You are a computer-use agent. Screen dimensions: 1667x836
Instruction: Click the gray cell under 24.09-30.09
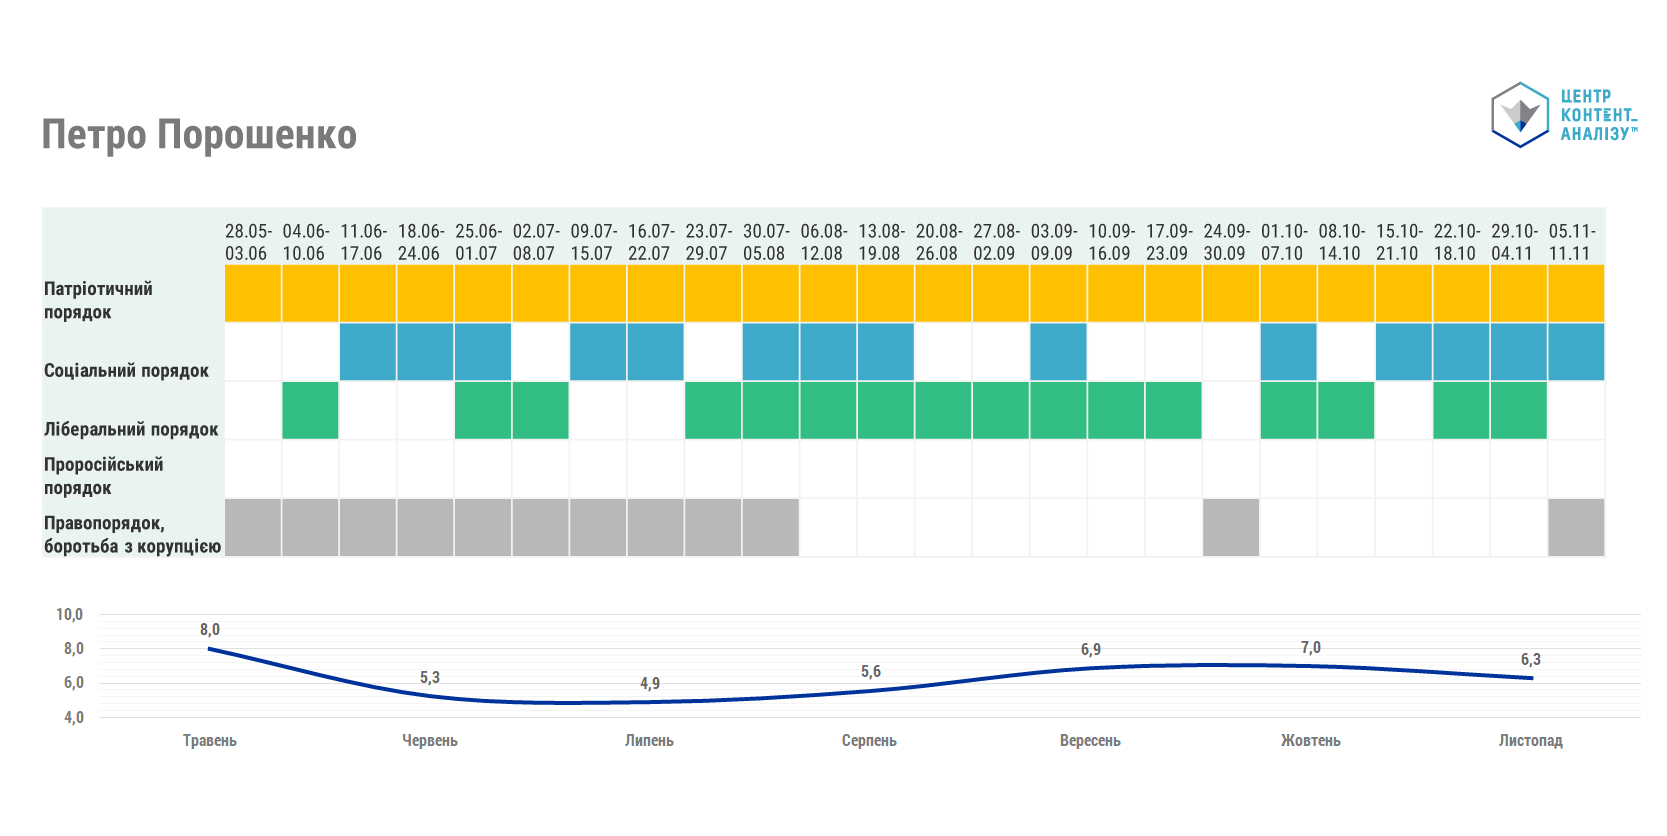(x=1230, y=527)
